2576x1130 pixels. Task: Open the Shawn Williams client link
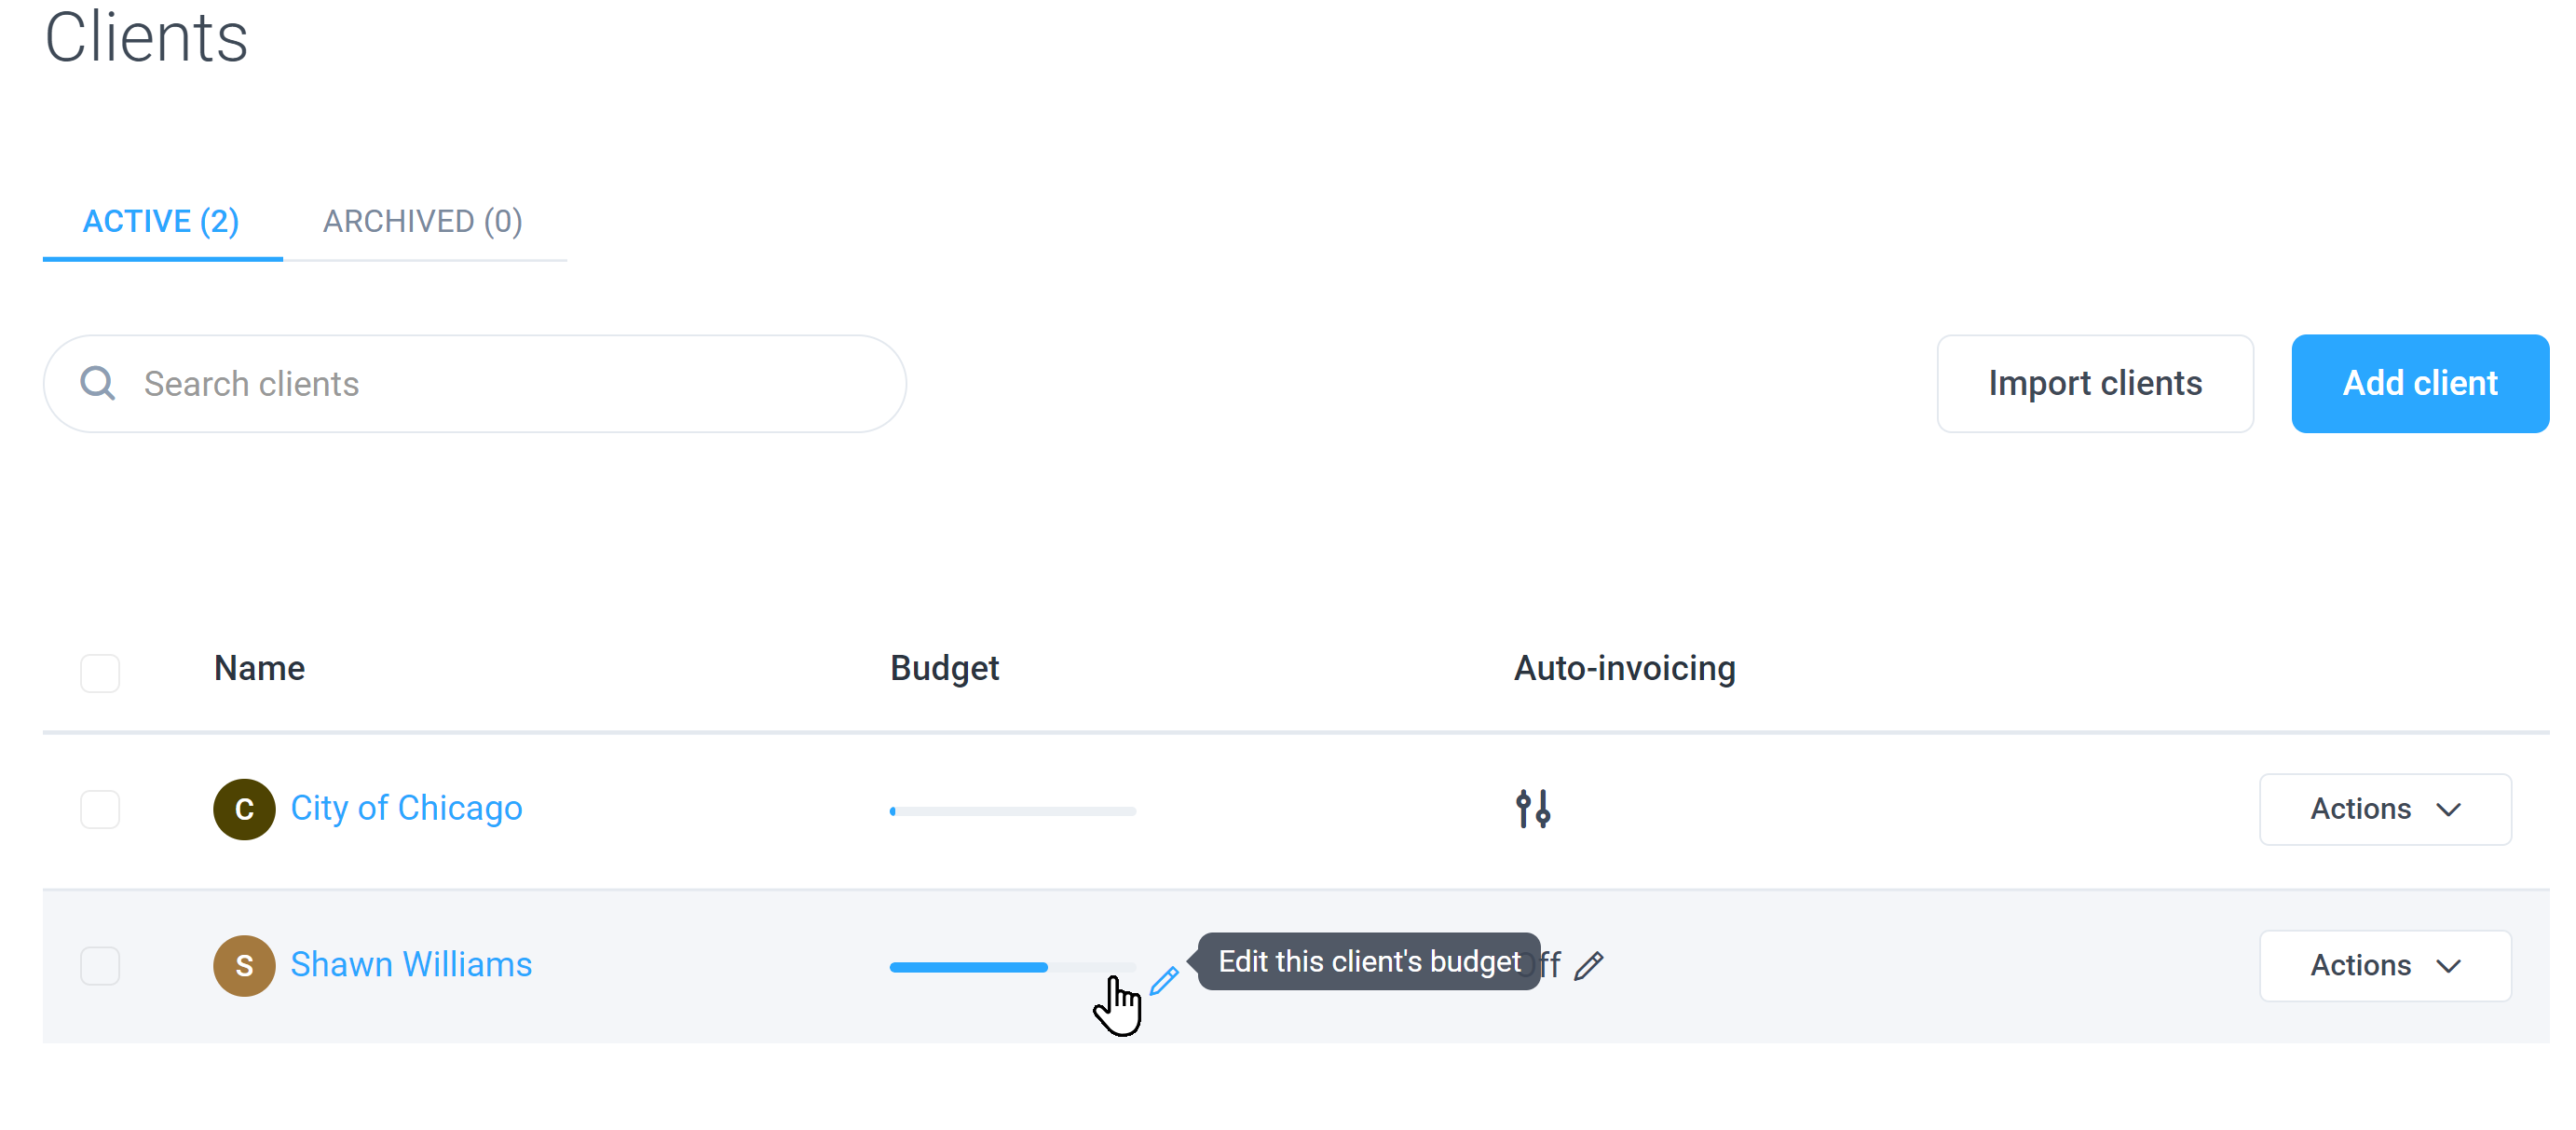411,964
